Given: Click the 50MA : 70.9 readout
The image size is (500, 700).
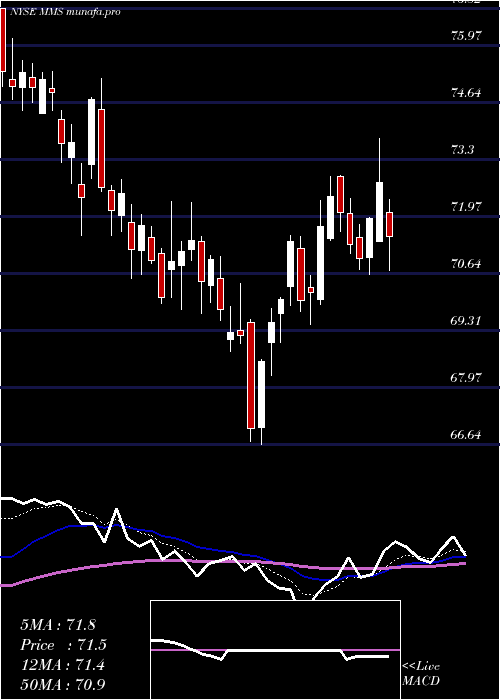Looking at the screenshot, I should tap(63, 684).
